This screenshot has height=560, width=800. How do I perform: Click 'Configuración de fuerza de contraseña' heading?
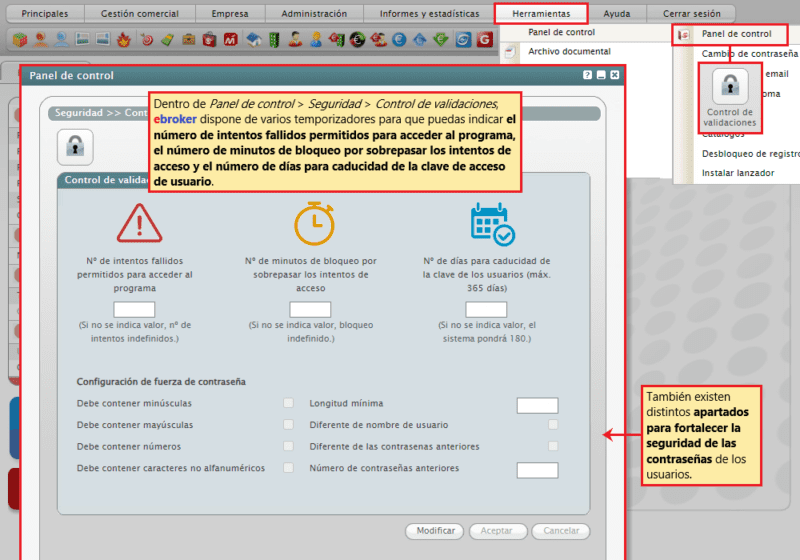[x=161, y=381]
